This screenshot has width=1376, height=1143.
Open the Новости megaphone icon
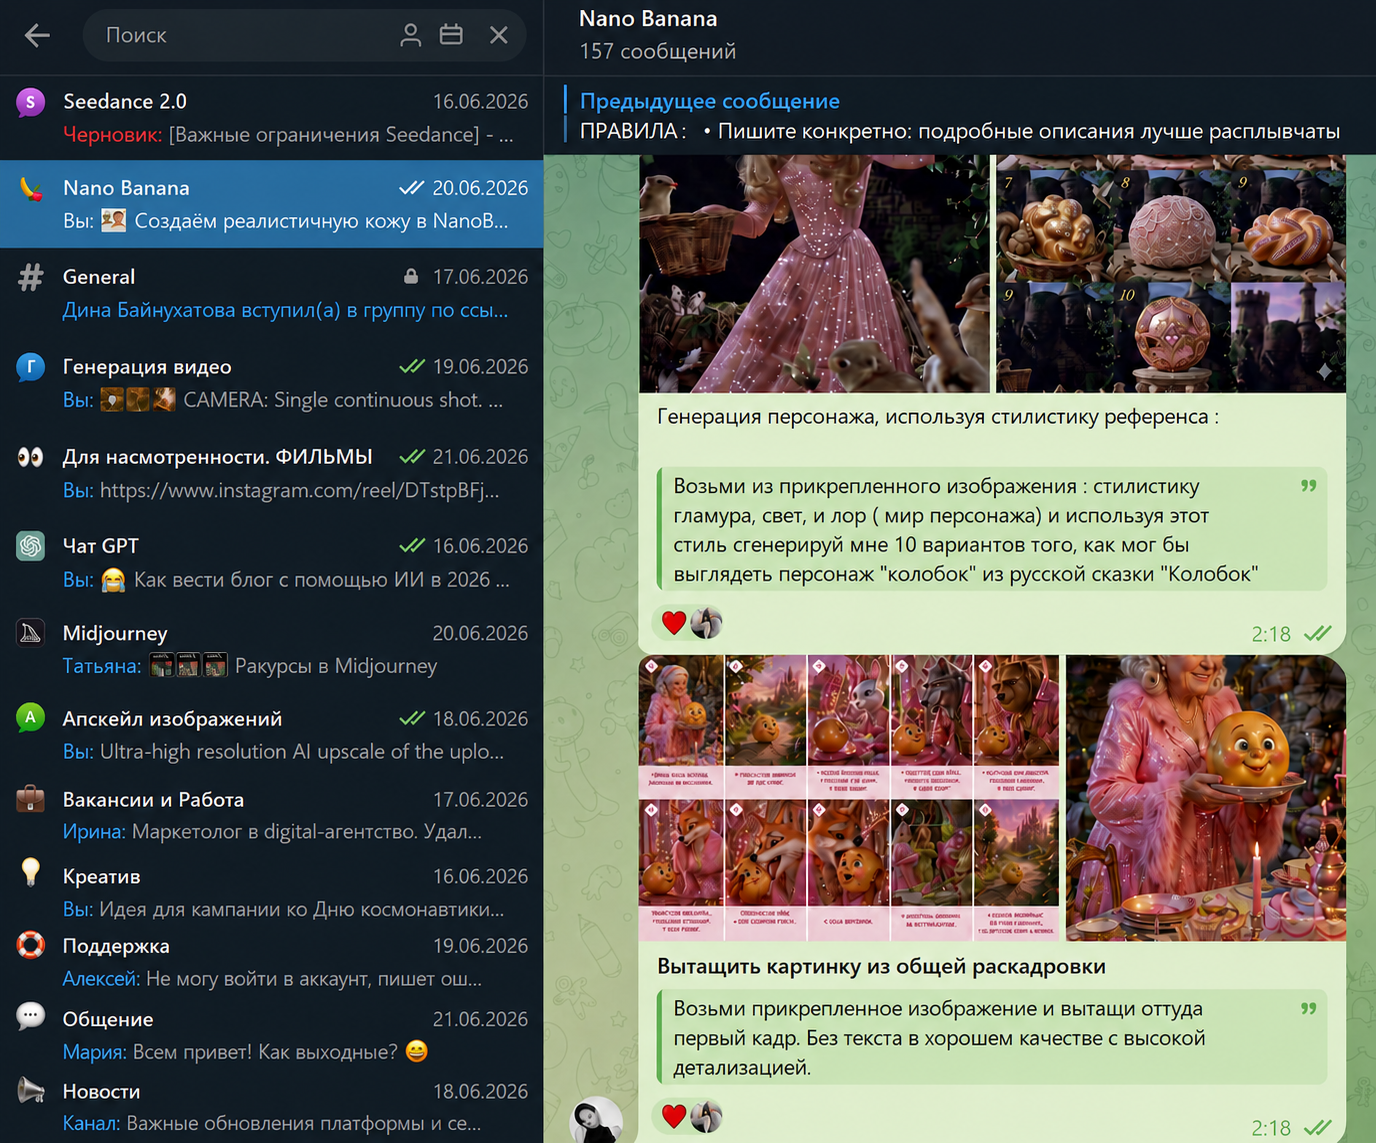31,1090
